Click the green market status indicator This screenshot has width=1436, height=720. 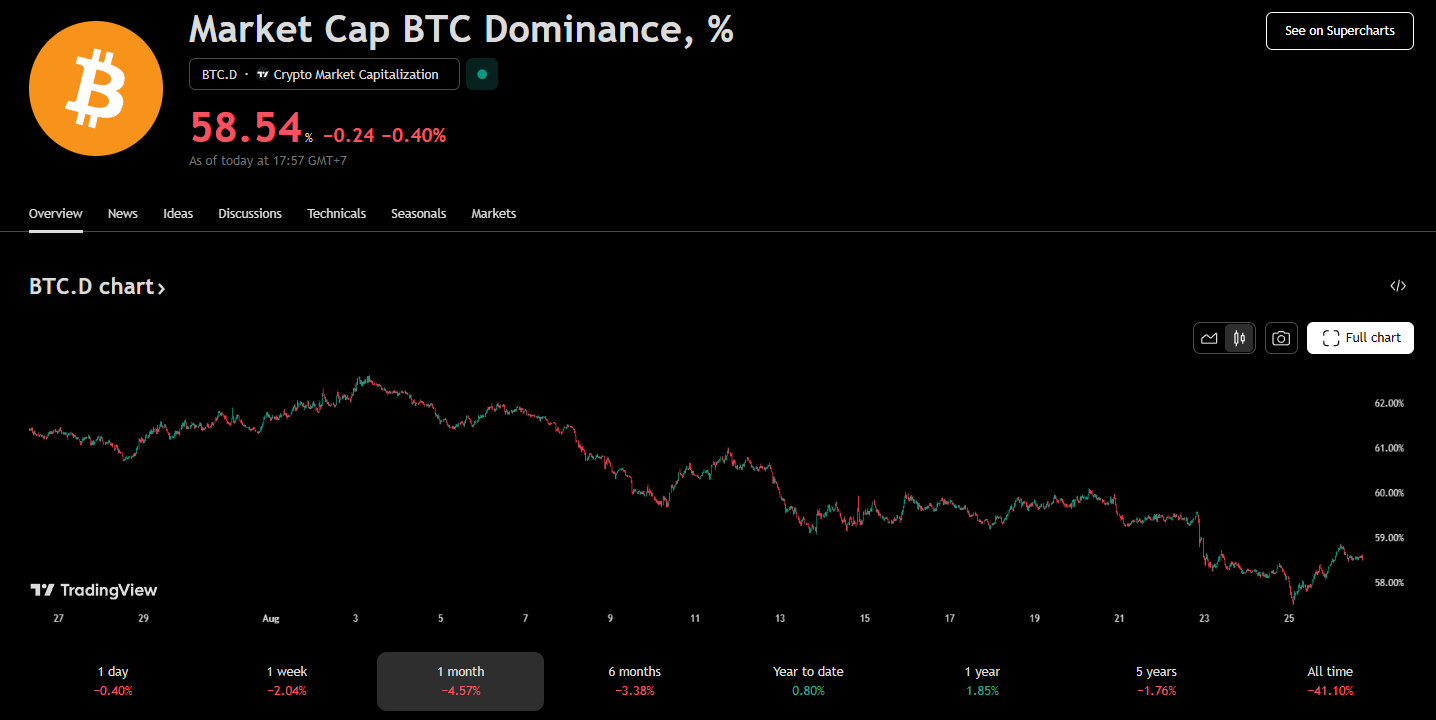point(482,74)
